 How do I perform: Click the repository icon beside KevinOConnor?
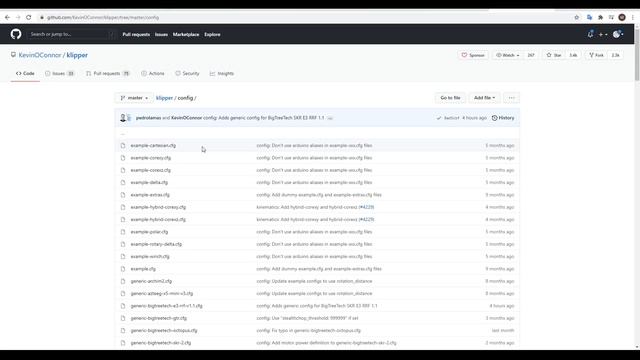[13, 55]
